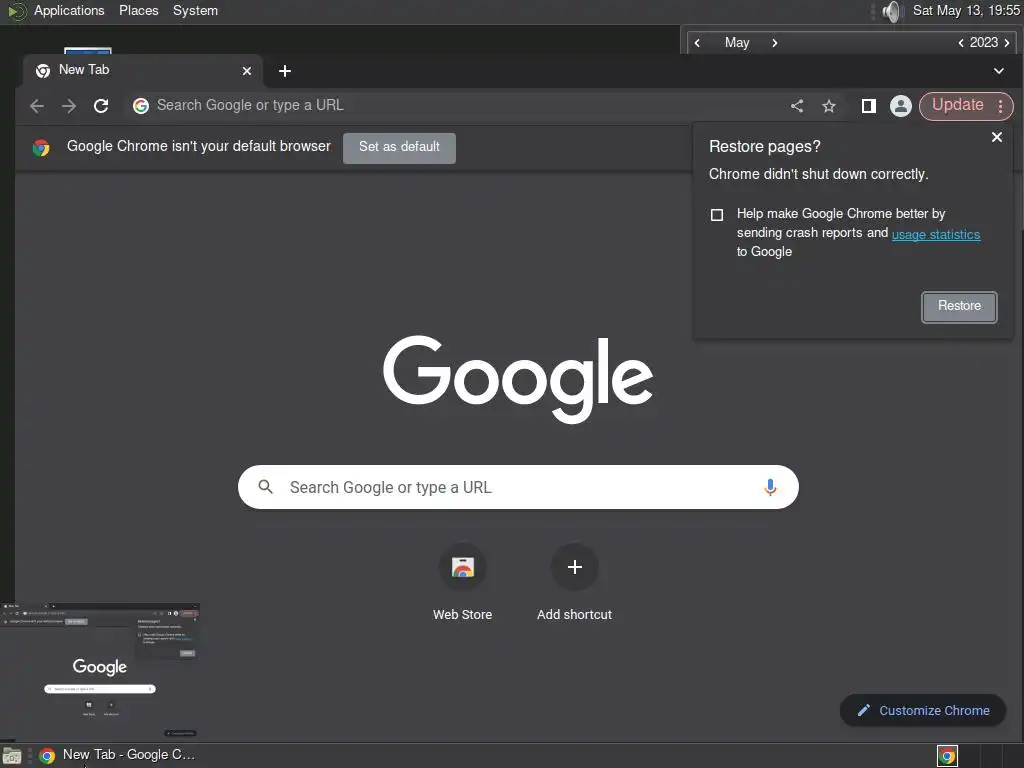Go to next month in calendar
This screenshot has height=768, width=1024.
(x=775, y=43)
